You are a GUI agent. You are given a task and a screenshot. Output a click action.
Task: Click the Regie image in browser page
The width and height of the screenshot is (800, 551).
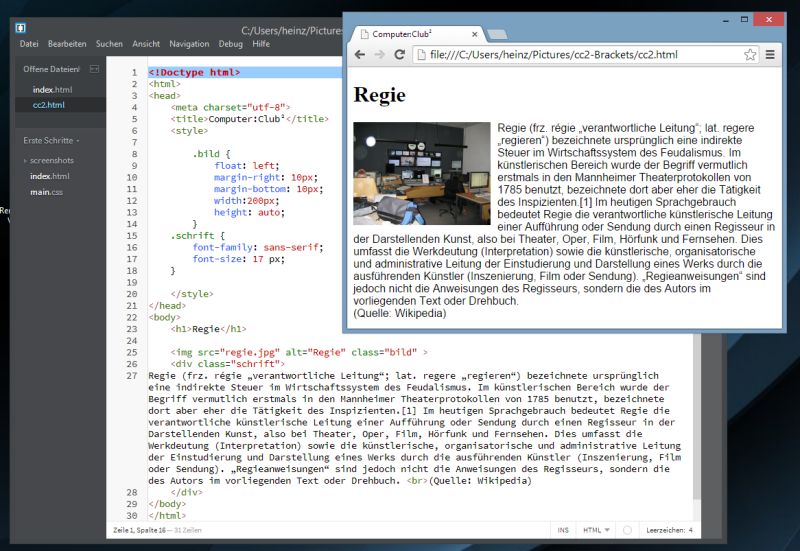[421, 173]
